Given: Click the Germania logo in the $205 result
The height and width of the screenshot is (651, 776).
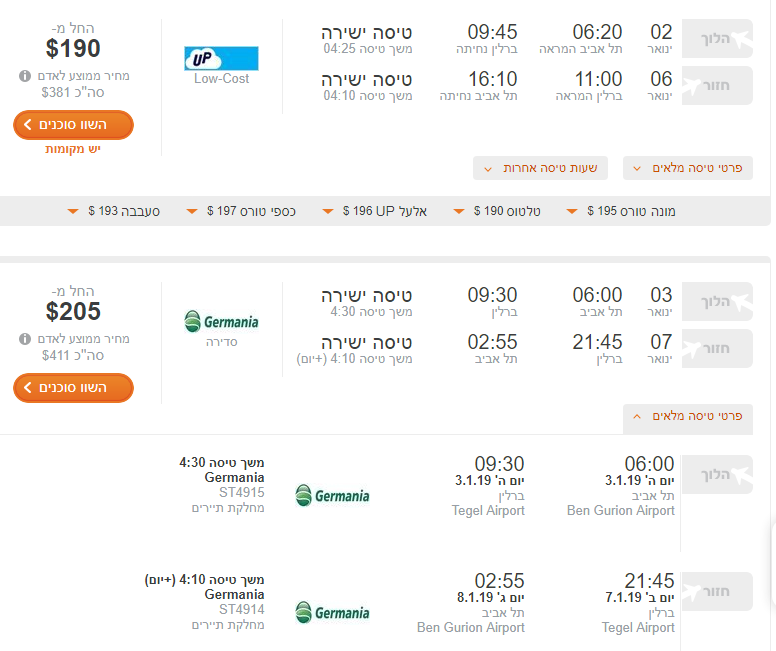Looking at the screenshot, I should [221, 322].
